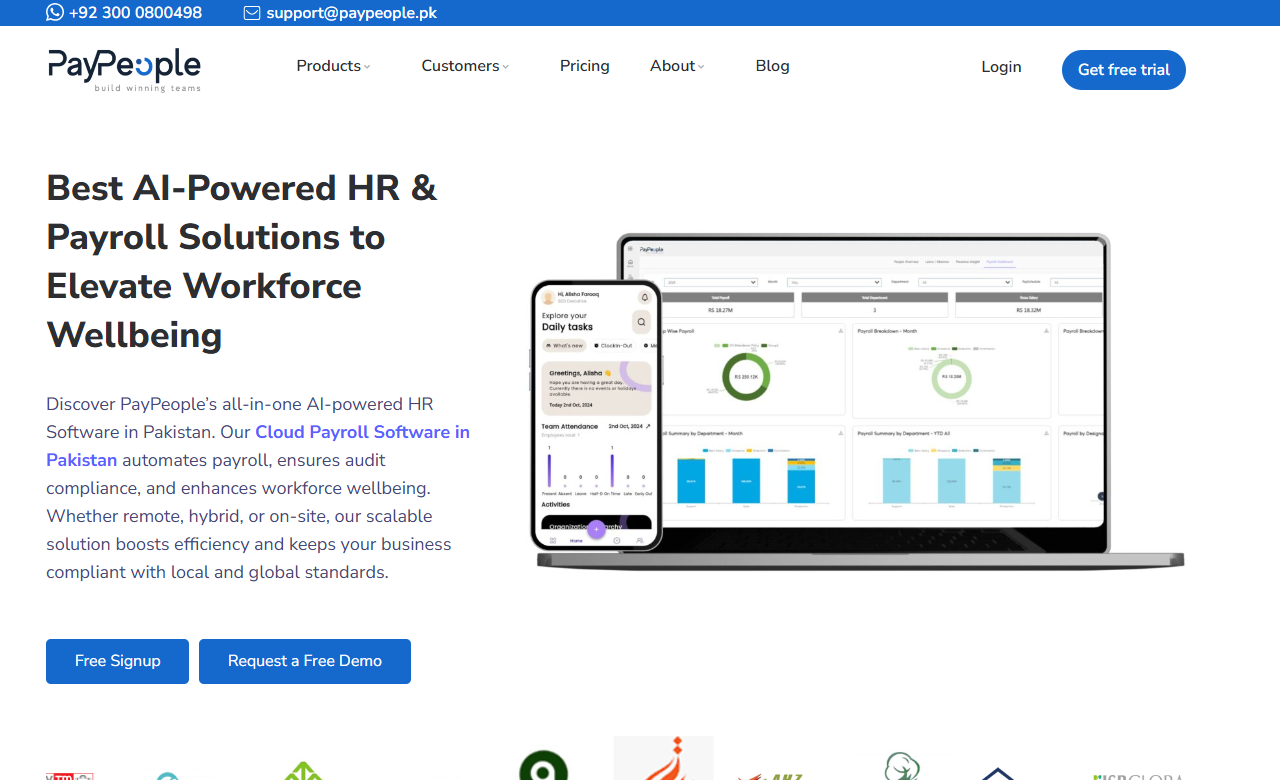Viewport: 1280px width, 780px height.
Task: Tap the purple plus floating action button
Action: [x=597, y=529]
